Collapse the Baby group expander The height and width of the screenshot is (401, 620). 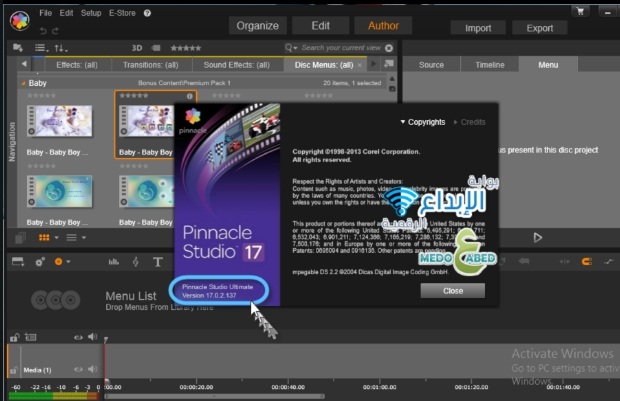23,83
